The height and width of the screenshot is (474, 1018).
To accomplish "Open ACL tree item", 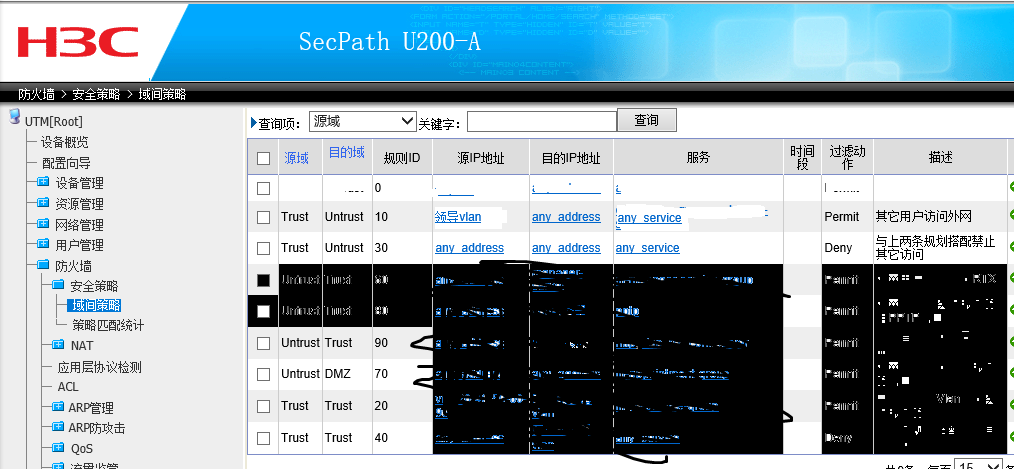I will click(x=68, y=387).
